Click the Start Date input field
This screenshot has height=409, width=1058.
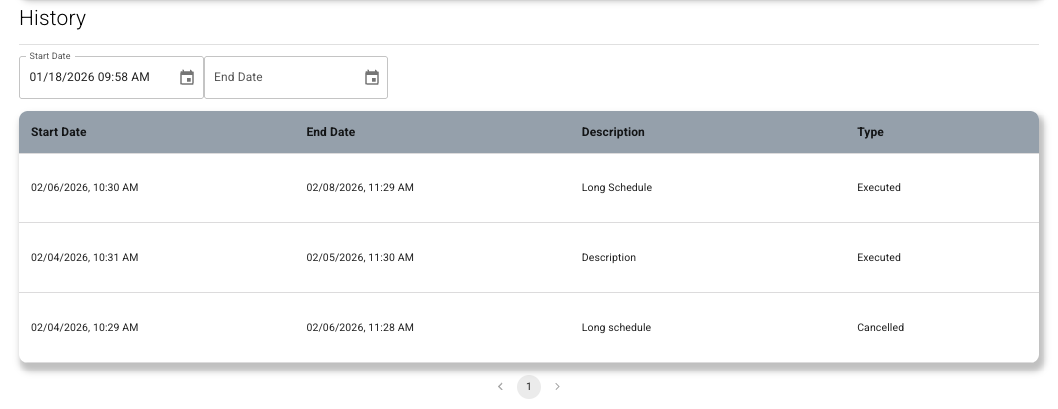95,78
